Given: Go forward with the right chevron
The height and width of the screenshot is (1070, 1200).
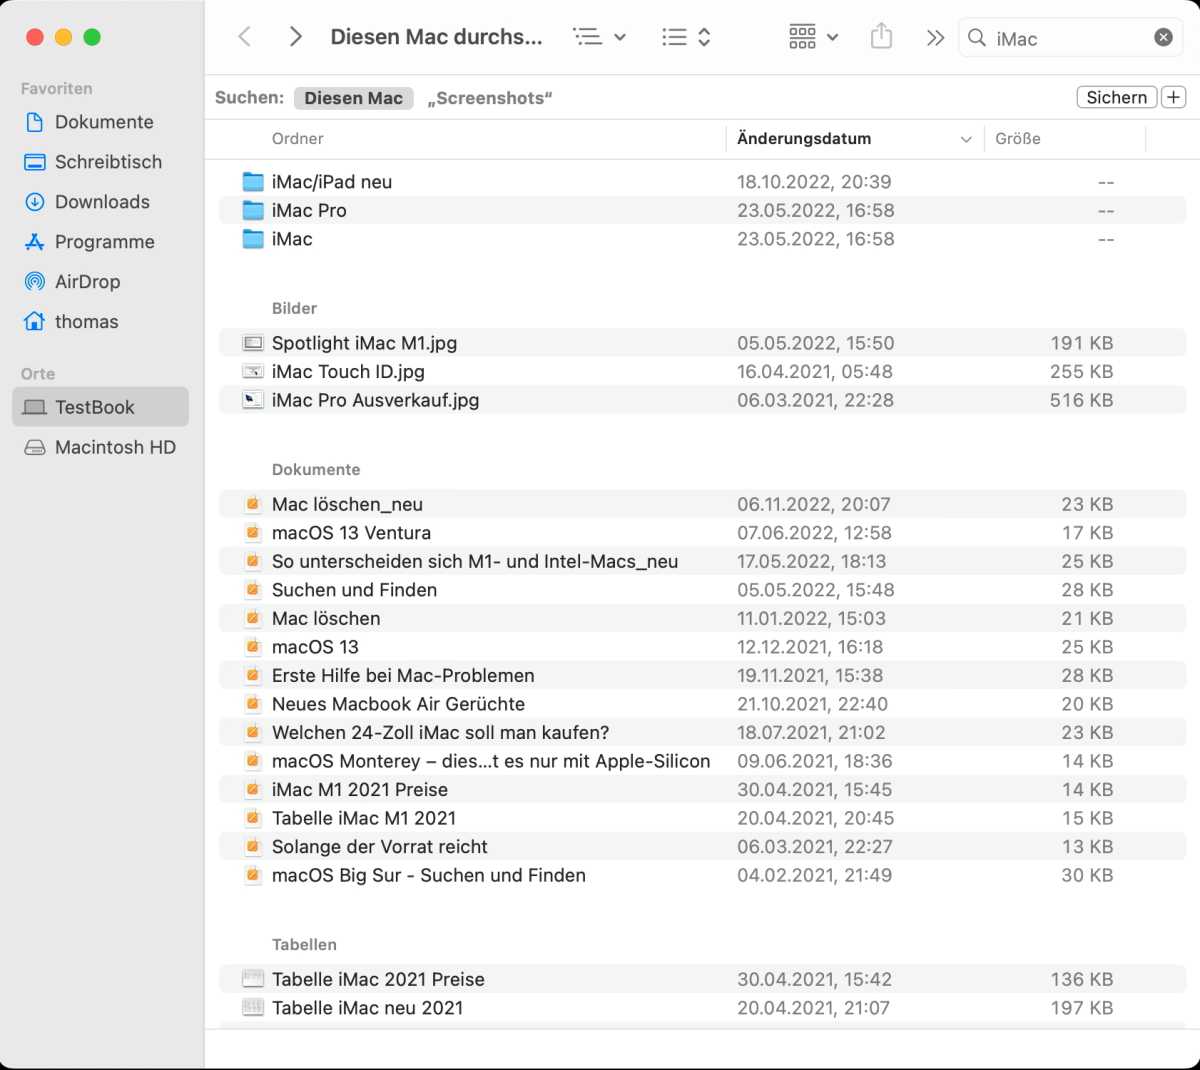Looking at the screenshot, I should (295, 37).
